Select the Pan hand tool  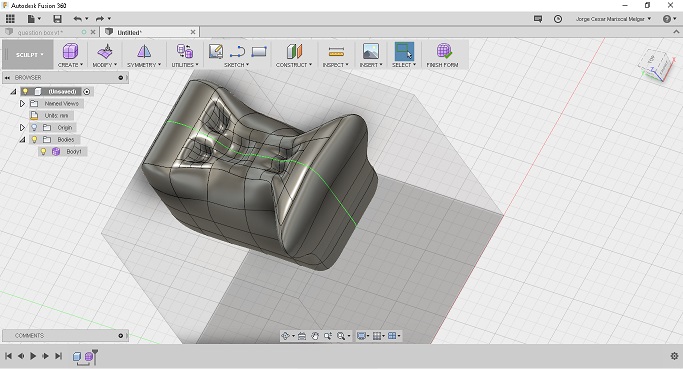[x=314, y=335]
